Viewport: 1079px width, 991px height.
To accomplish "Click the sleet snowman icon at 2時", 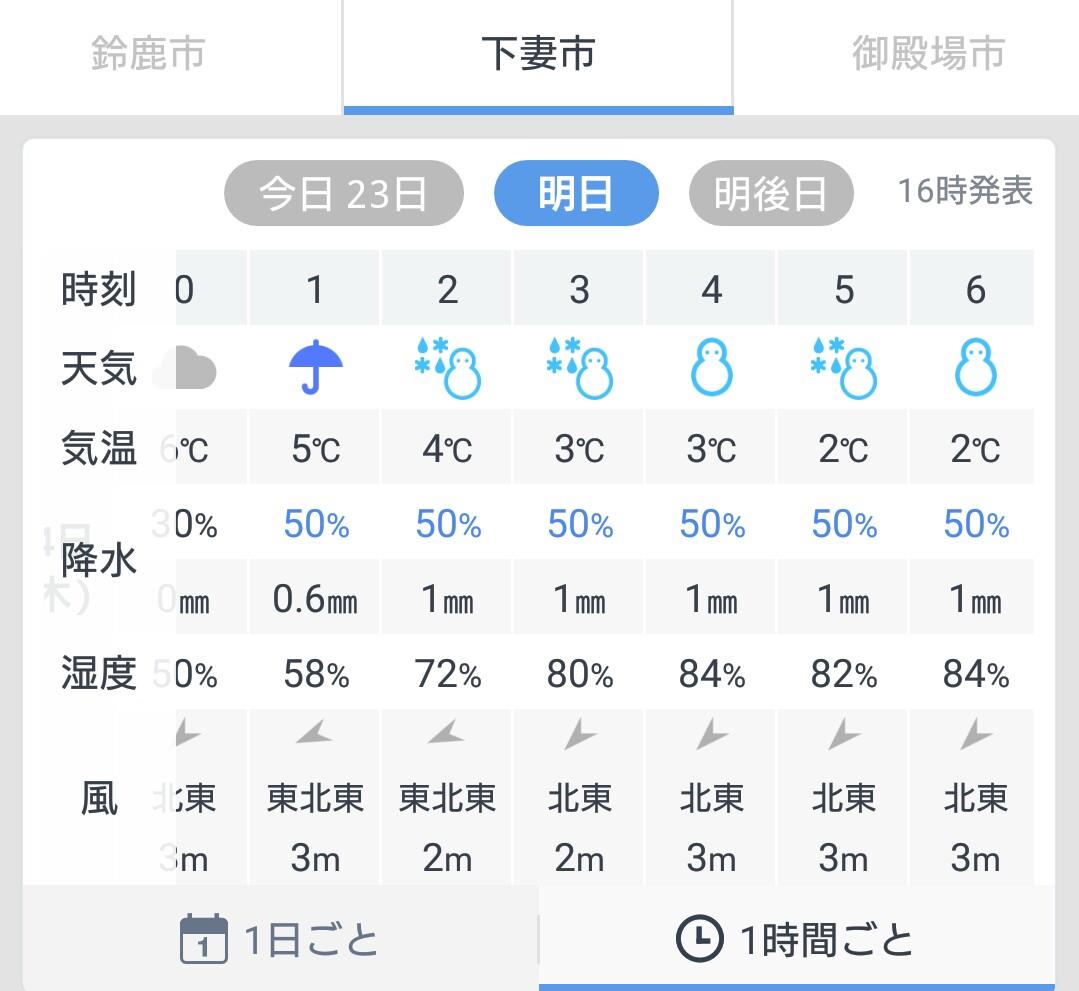I will 447,368.
